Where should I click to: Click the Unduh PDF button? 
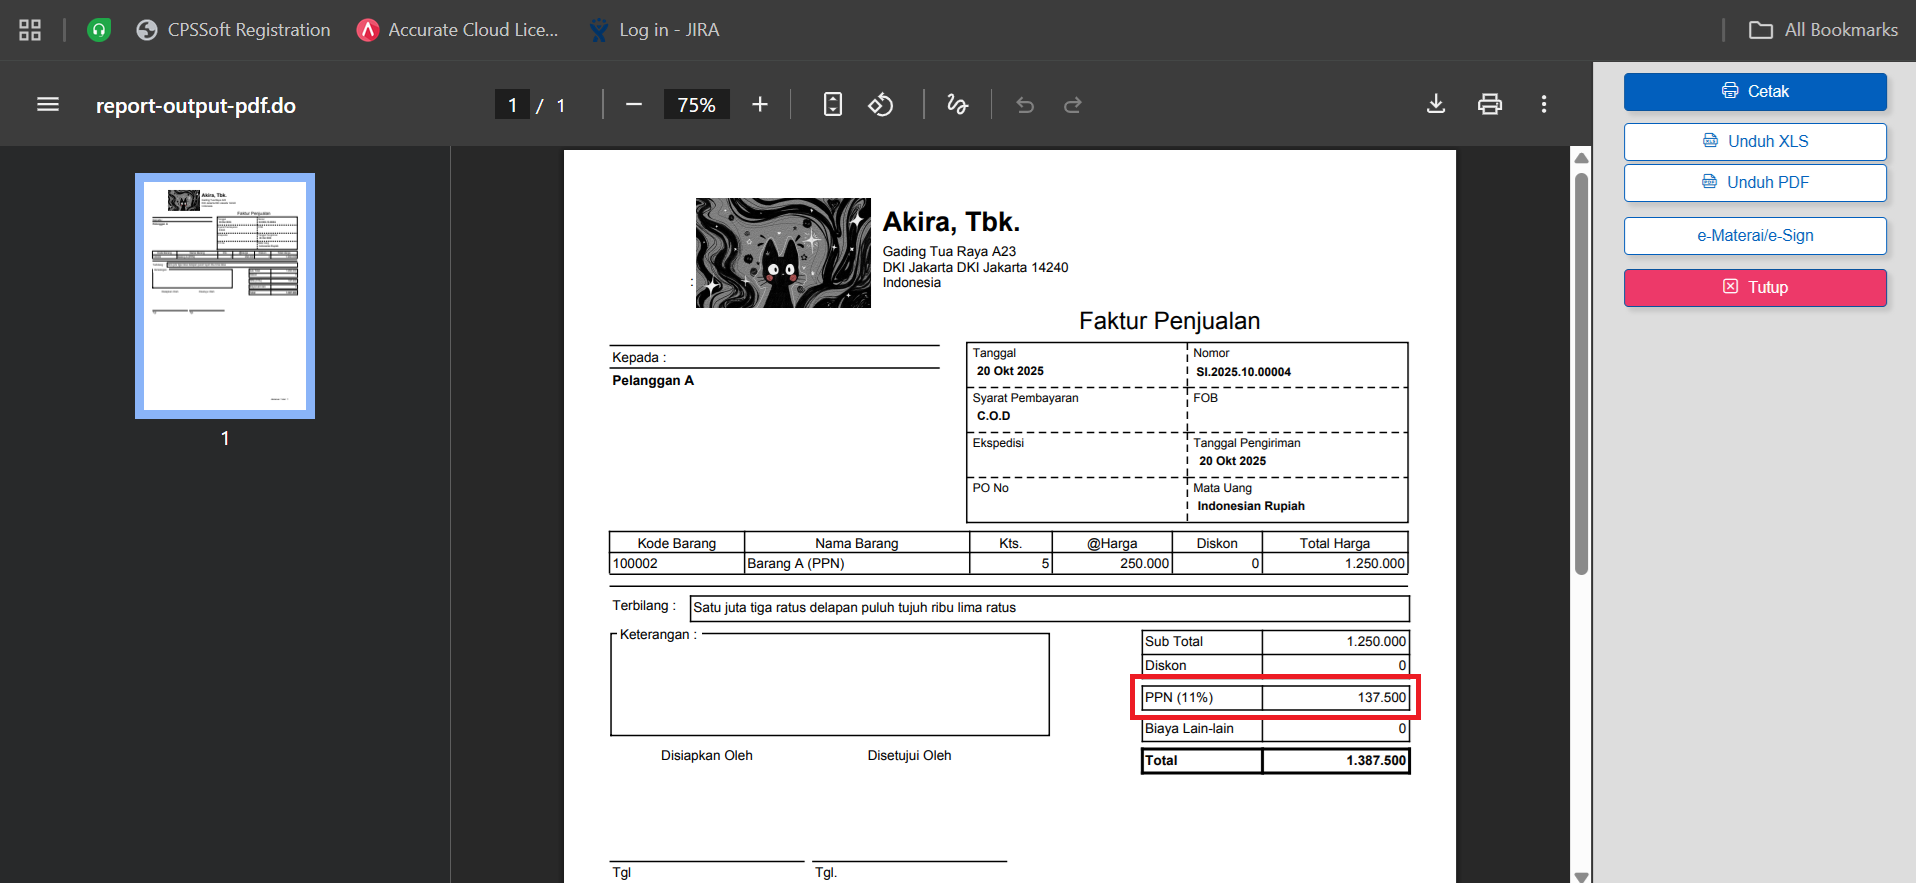1755,183
